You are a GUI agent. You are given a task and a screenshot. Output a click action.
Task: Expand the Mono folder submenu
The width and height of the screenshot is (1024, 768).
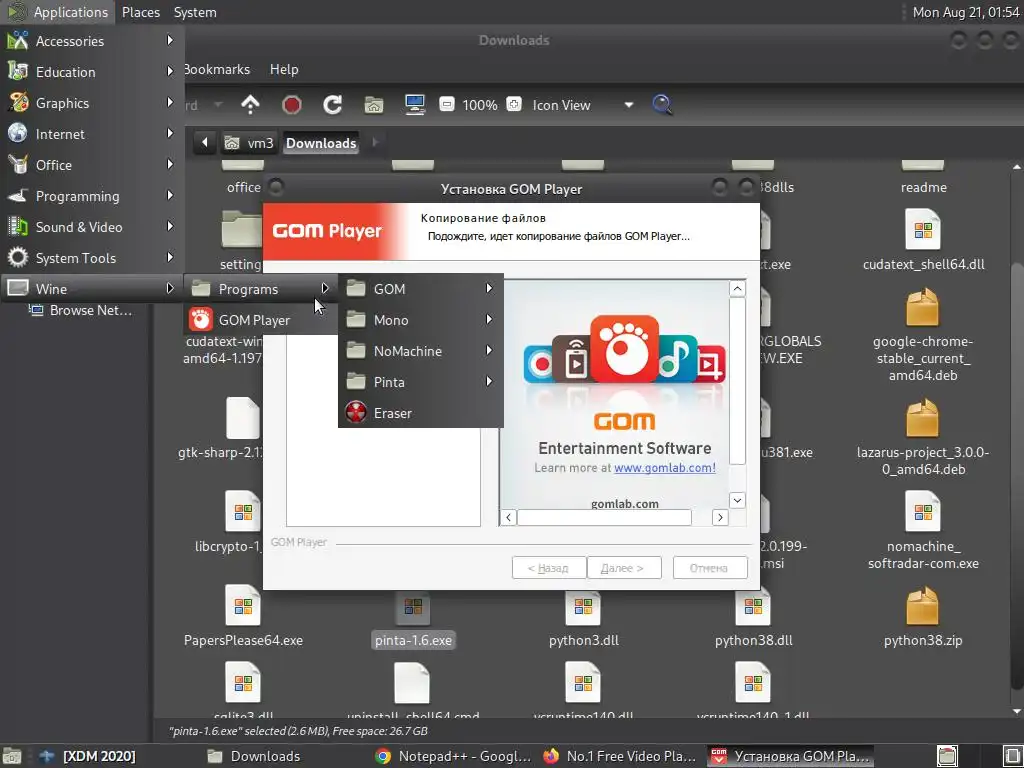421,319
